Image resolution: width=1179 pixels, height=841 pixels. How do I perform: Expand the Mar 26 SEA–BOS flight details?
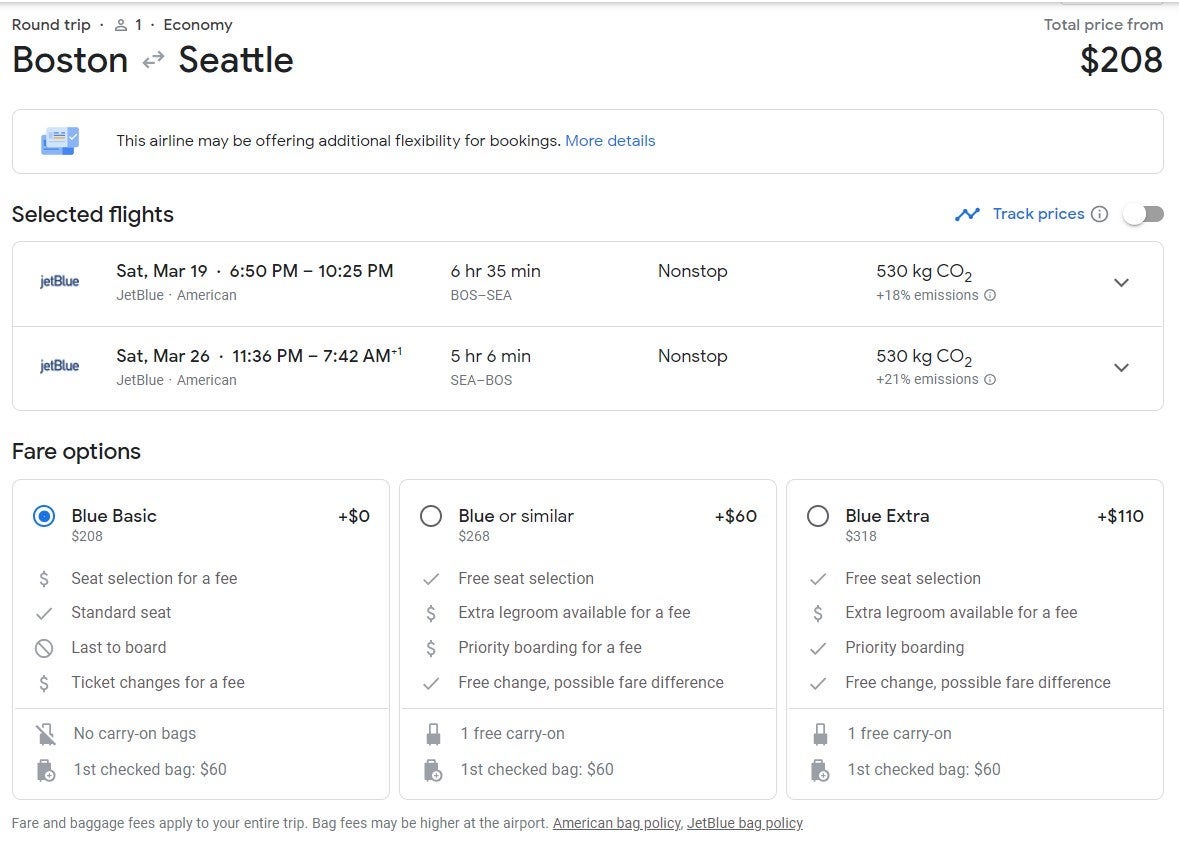[1121, 367]
